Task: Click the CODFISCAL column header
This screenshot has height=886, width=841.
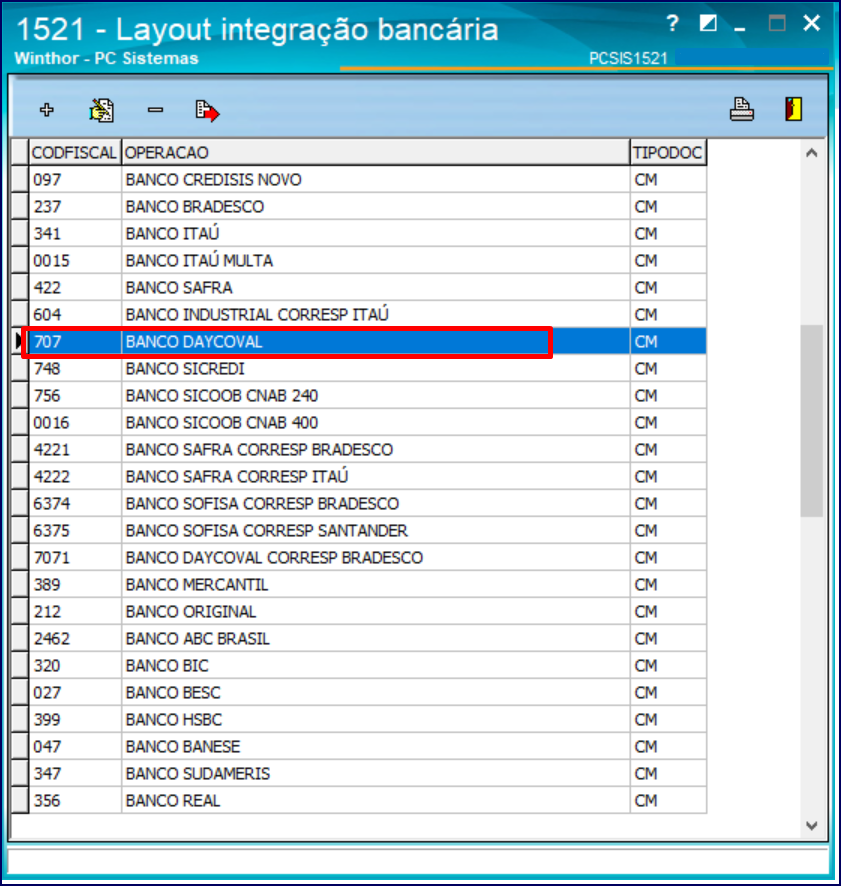Action: (75, 153)
